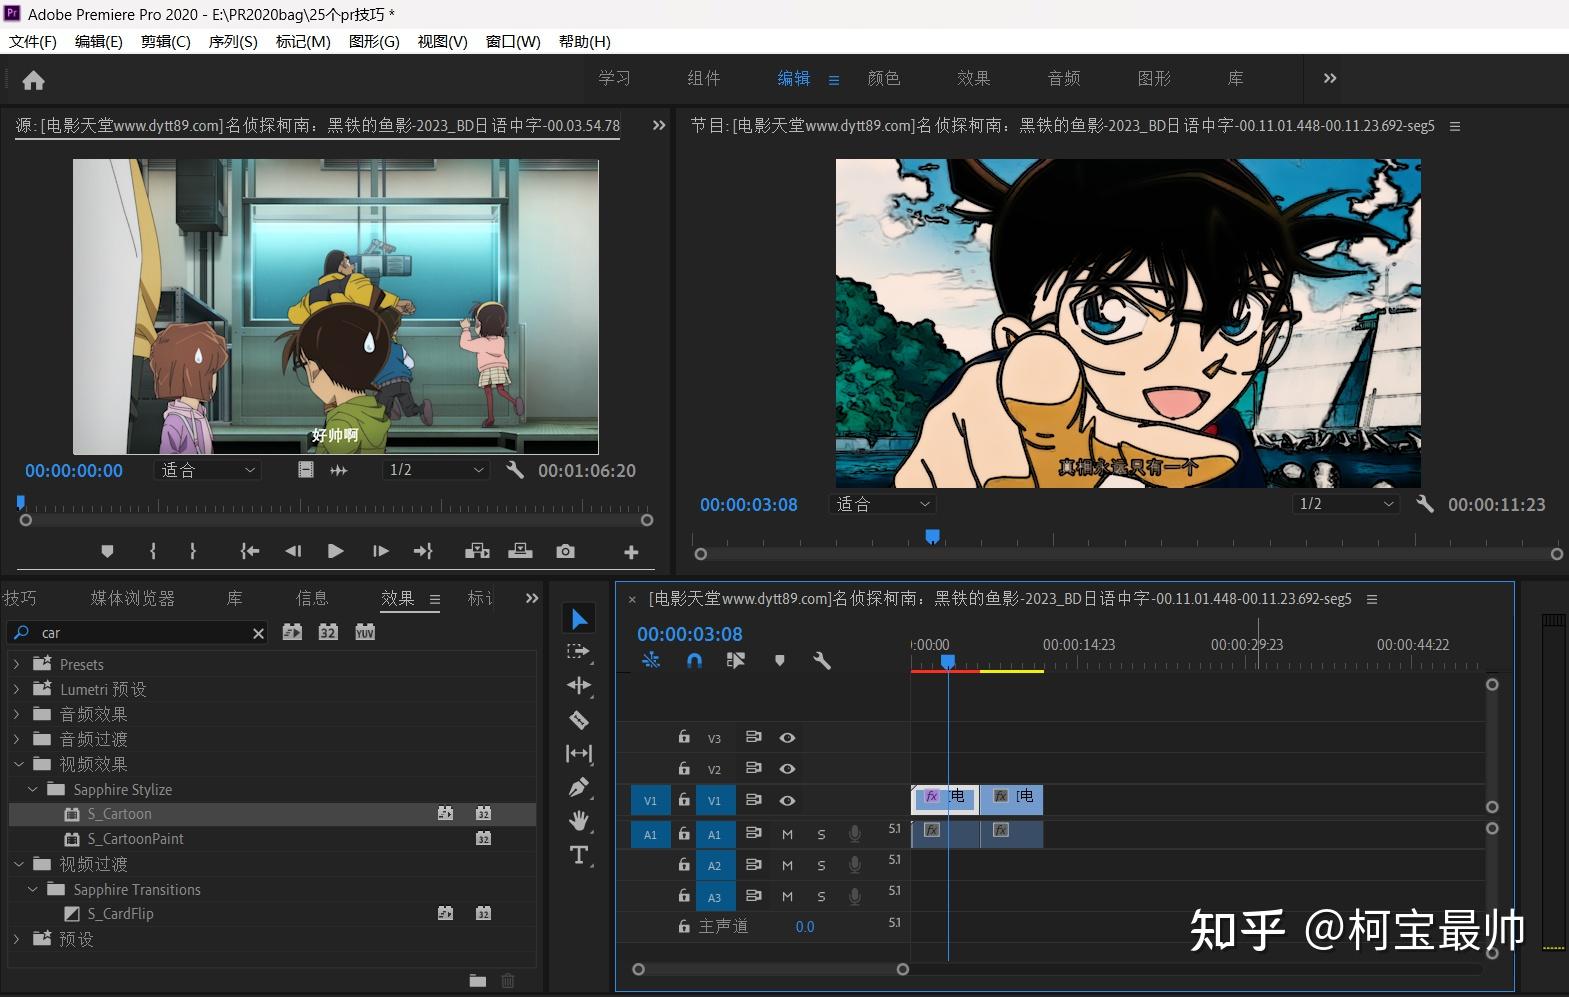Screen dimensions: 1569x997
Task: Open Program monitor settings wrench
Action: tap(1425, 504)
